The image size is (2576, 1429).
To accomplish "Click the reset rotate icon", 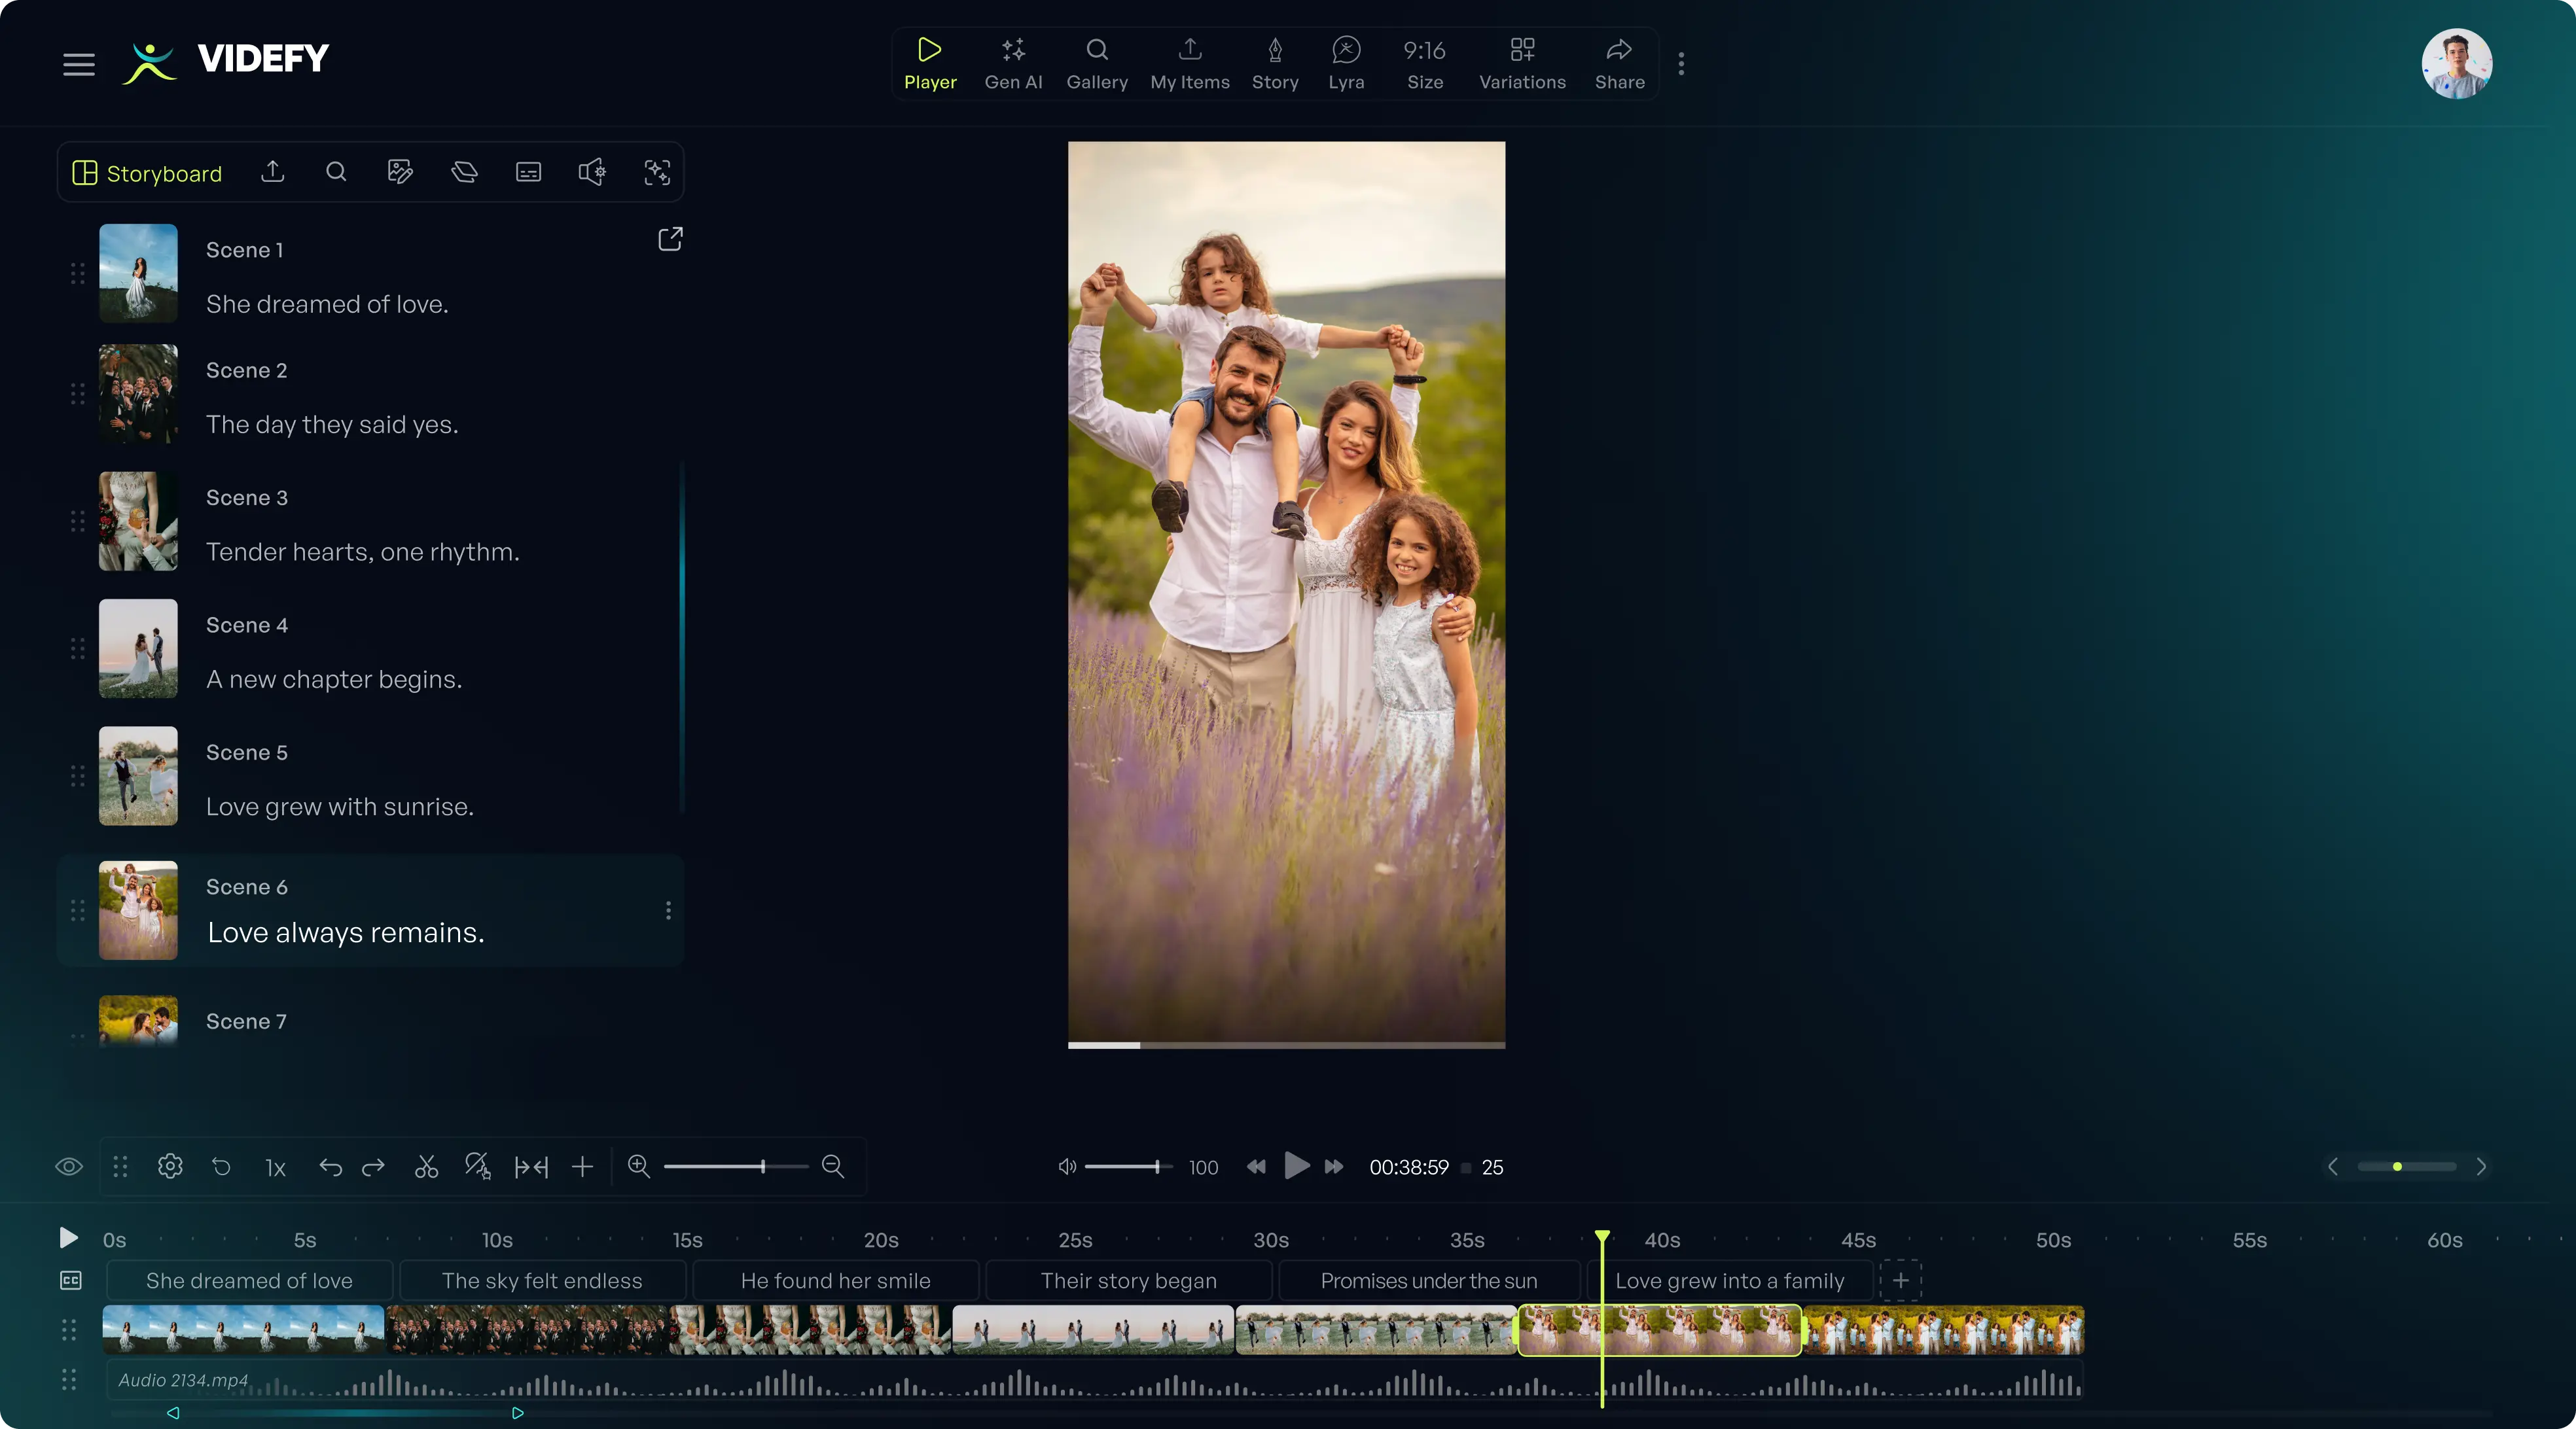I will [222, 1167].
